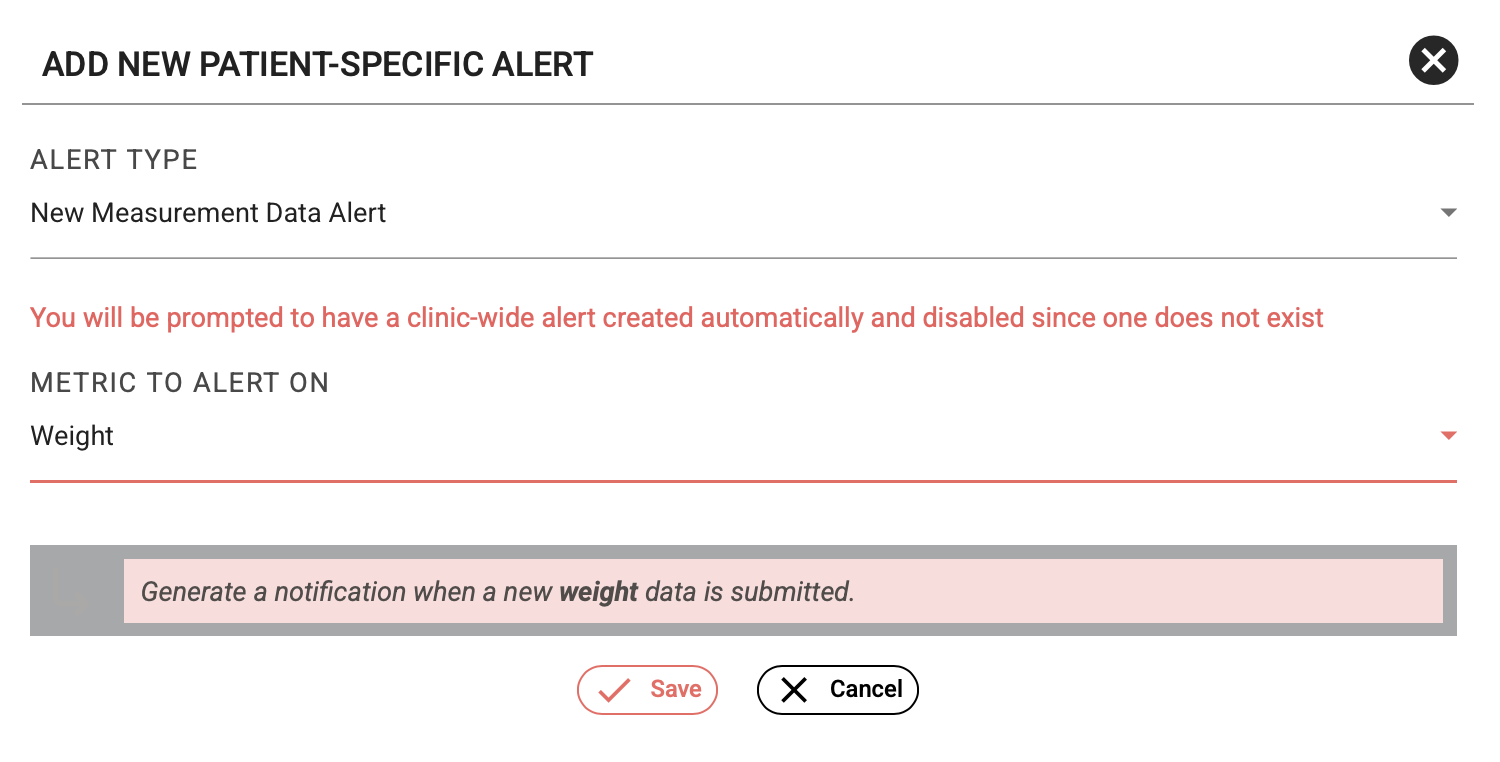This screenshot has width=1500, height=762.
Task: Click the bold word weight in description
Action: pyautogui.click(x=598, y=591)
